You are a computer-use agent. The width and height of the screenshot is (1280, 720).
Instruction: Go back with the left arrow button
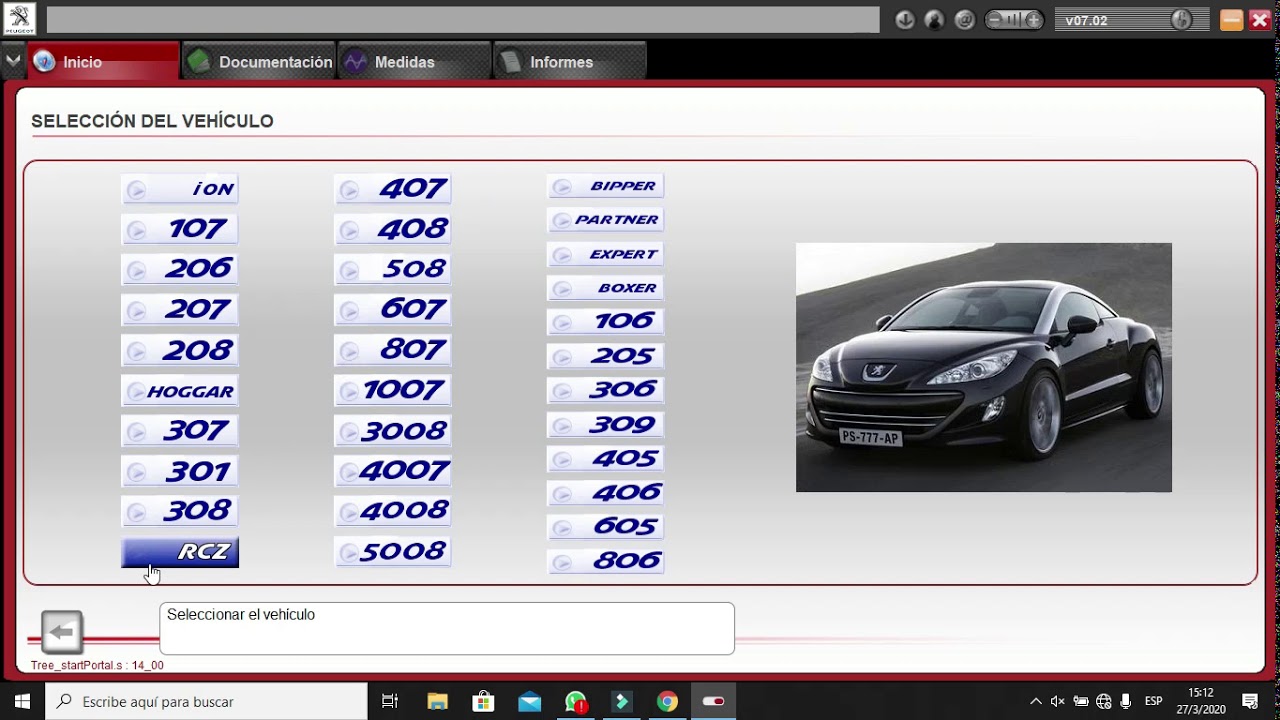point(62,632)
